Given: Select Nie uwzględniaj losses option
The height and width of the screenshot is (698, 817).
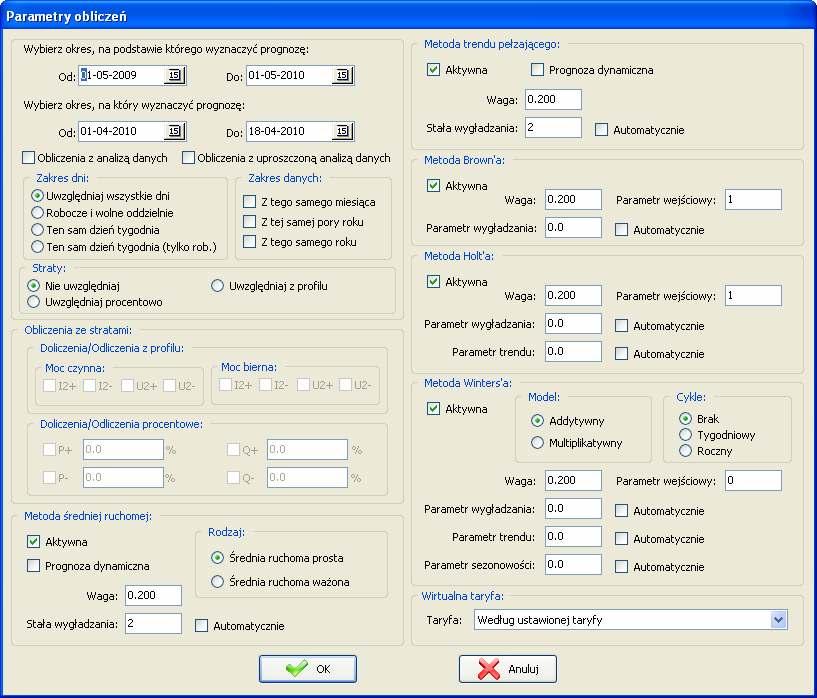Looking at the screenshot, I should tap(33, 285).
